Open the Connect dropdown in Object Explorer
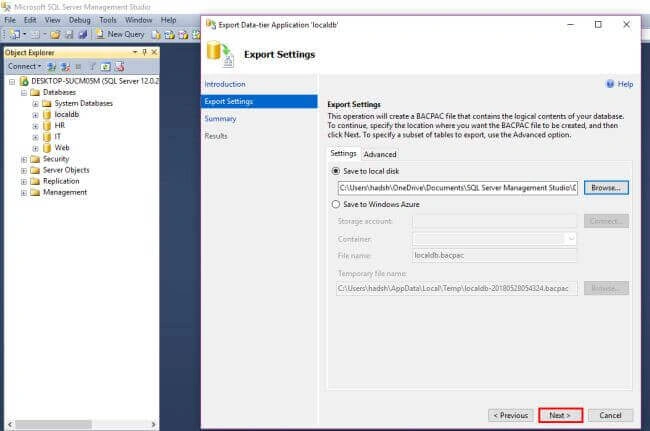The height and width of the screenshot is (431, 650). click(x=24, y=66)
